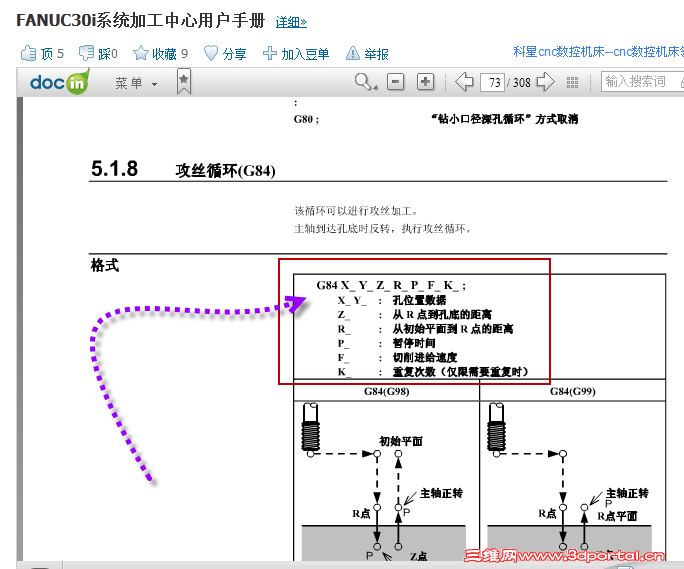
Task: Click the G84(G98) column header
Action: (x=386, y=391)
